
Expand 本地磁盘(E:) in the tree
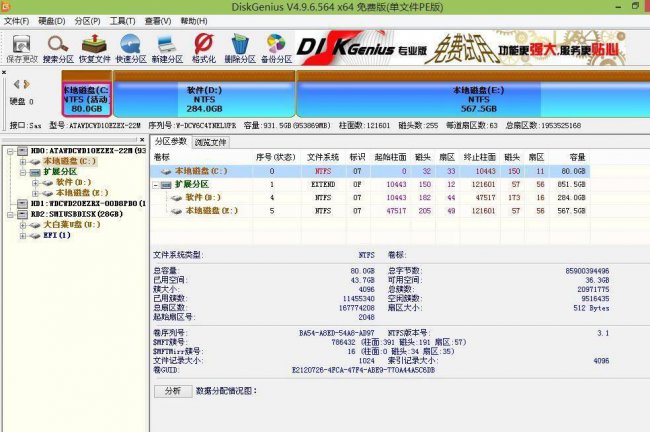click(35, 193)
